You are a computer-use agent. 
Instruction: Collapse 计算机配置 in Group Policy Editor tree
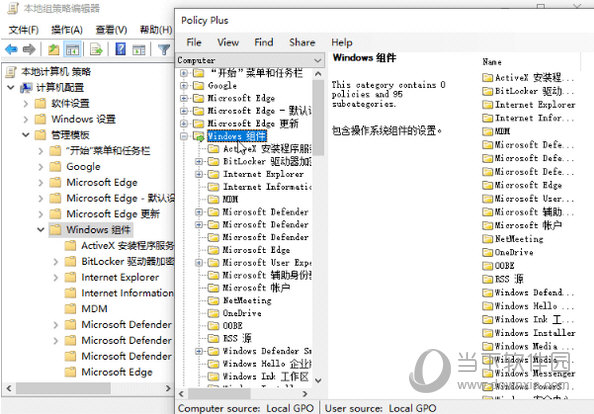tap(11, 87)
